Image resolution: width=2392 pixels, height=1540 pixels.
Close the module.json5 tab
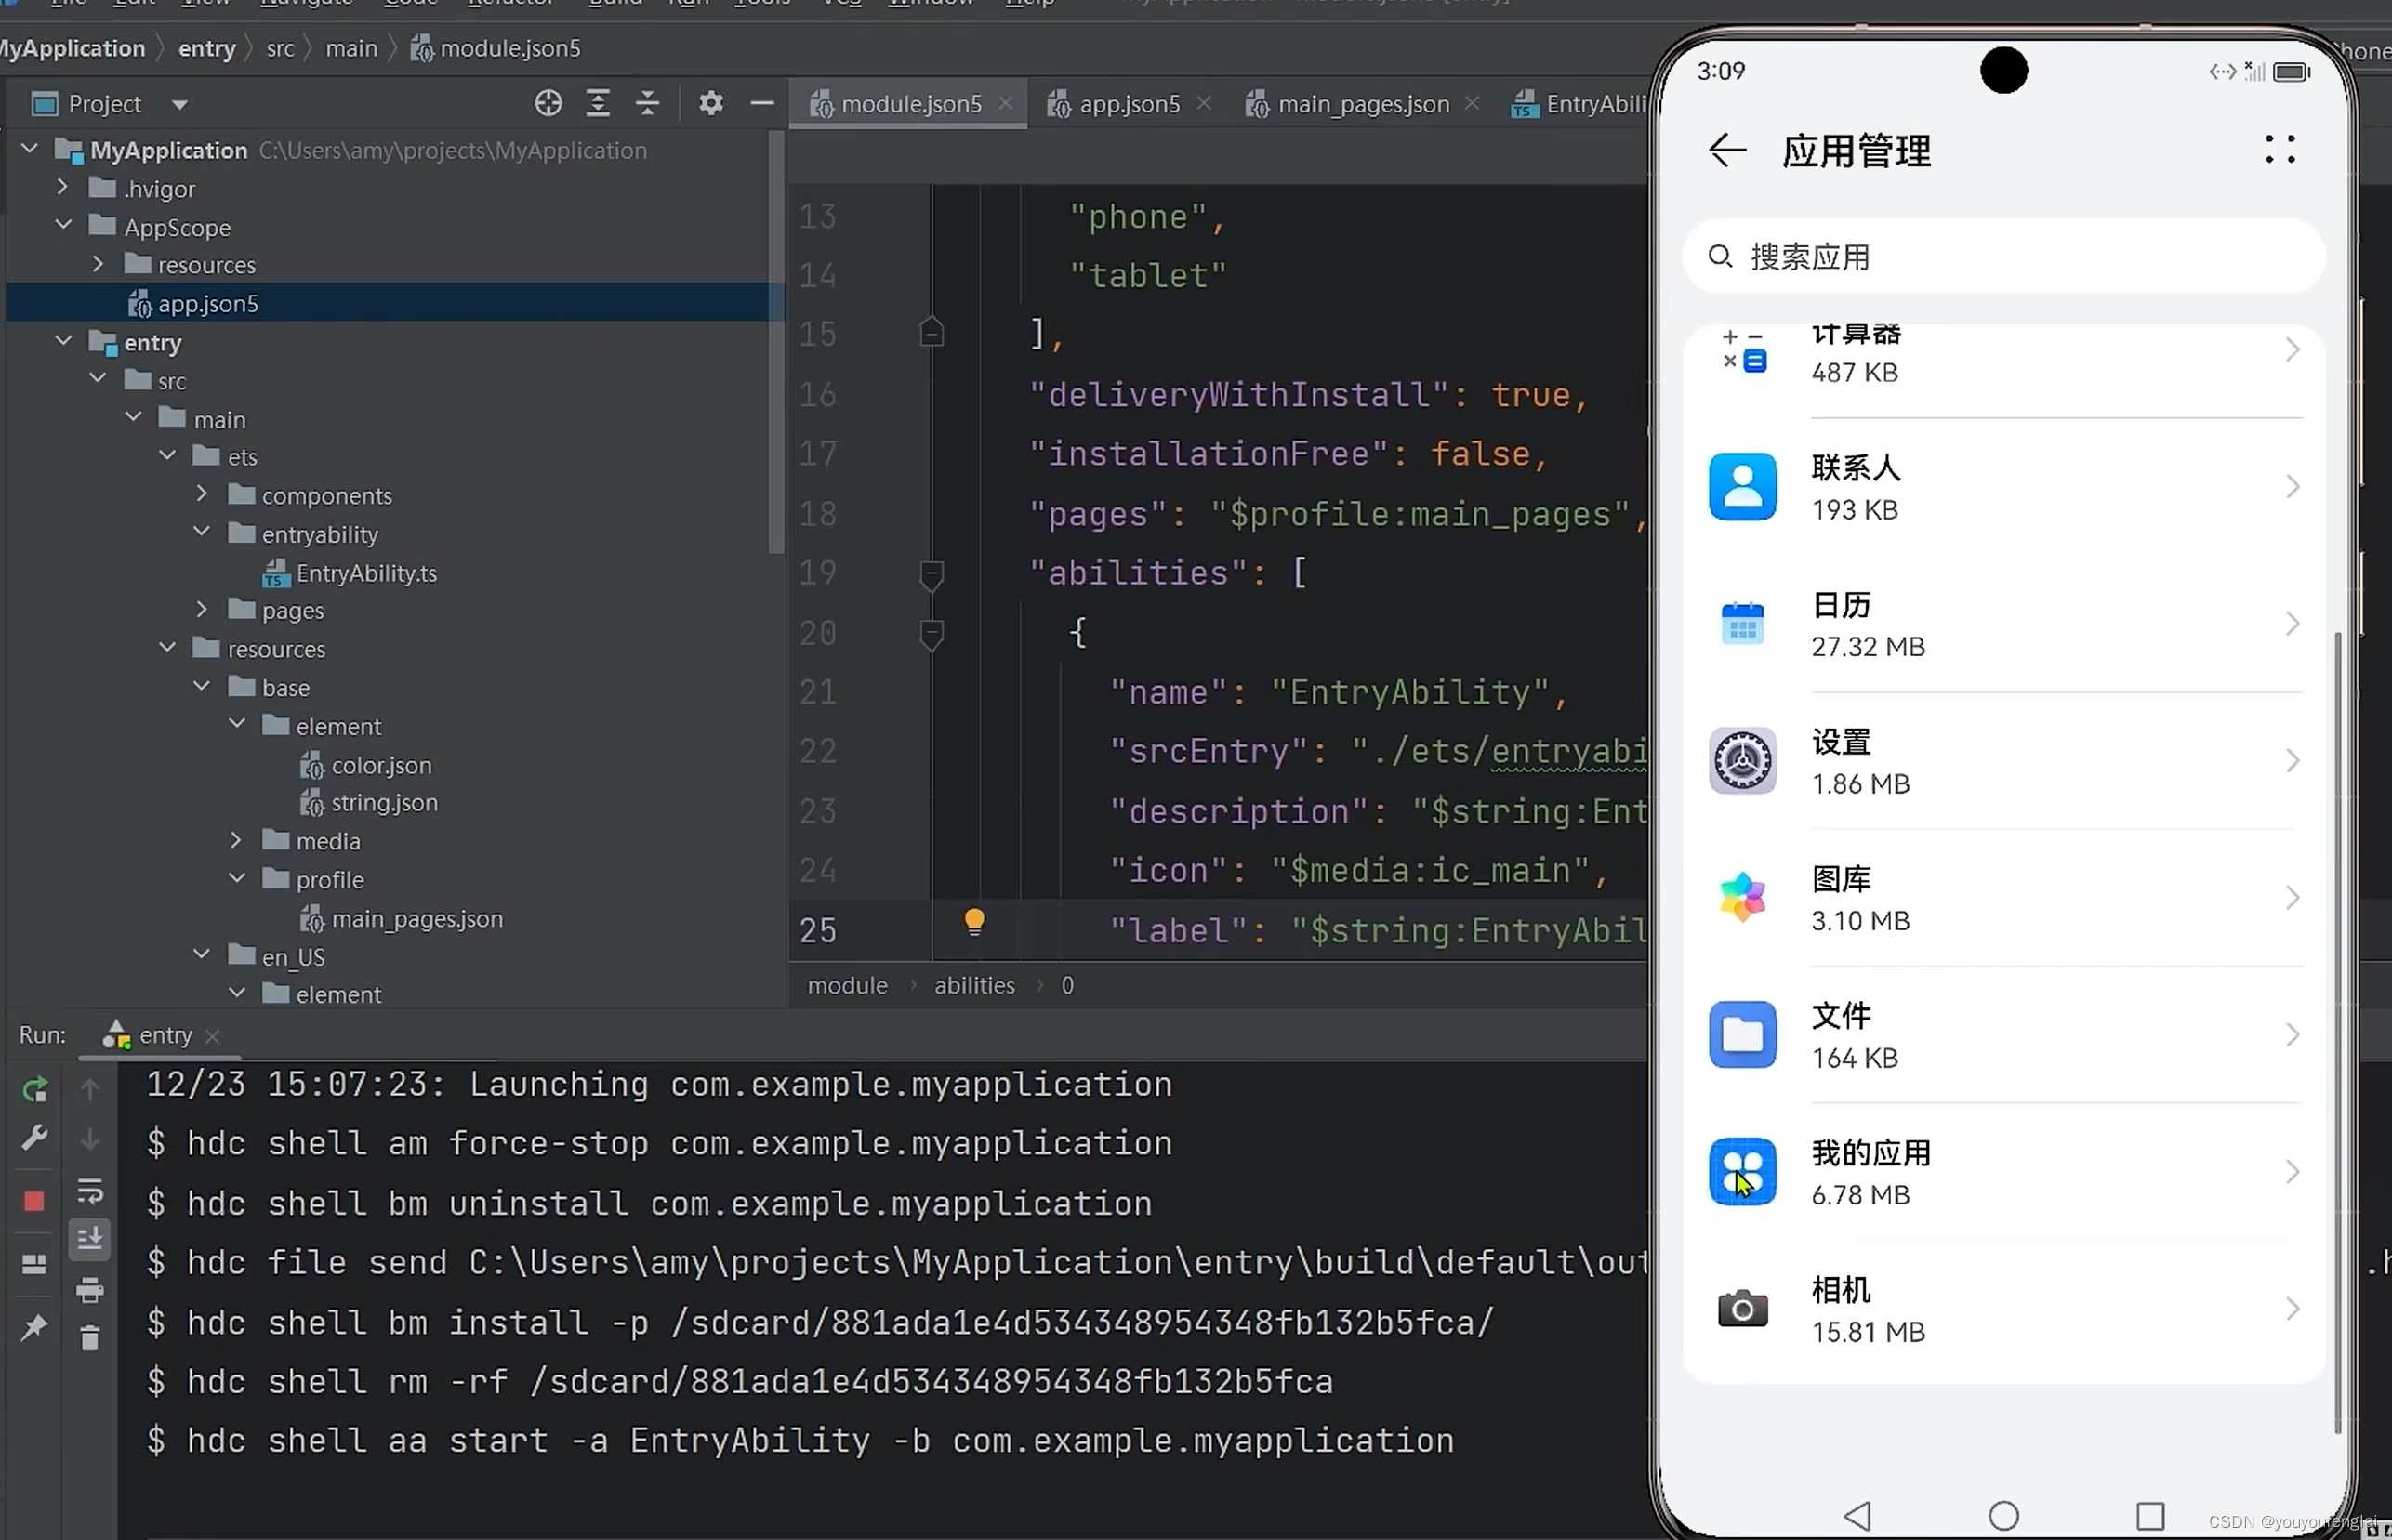click(x=1006, y=103)
